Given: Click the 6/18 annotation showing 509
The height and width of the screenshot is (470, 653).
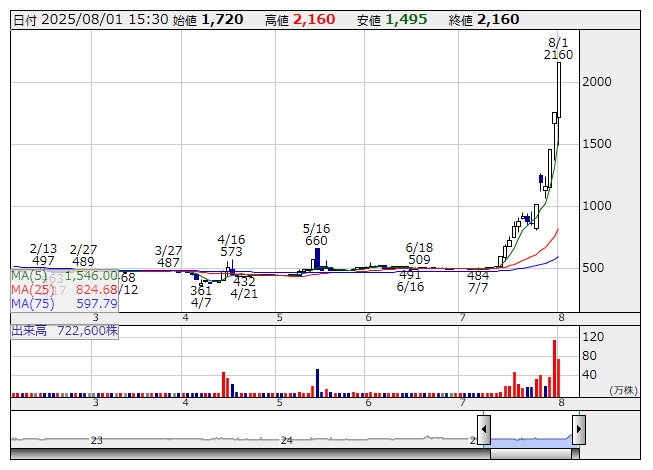Looking at the screenshot, I should 418,254.
